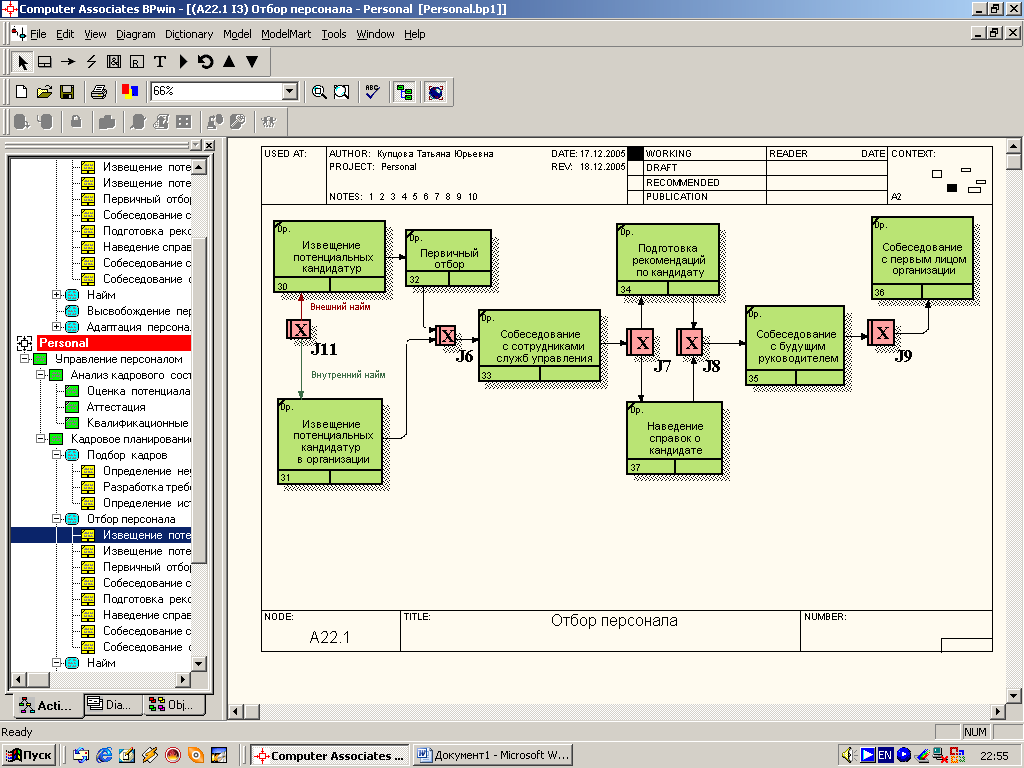The height and width of the screenshot is (768, 1024).
Task: Click the diagram horizontal scrollbar right arrow
Action: point(998,712)
